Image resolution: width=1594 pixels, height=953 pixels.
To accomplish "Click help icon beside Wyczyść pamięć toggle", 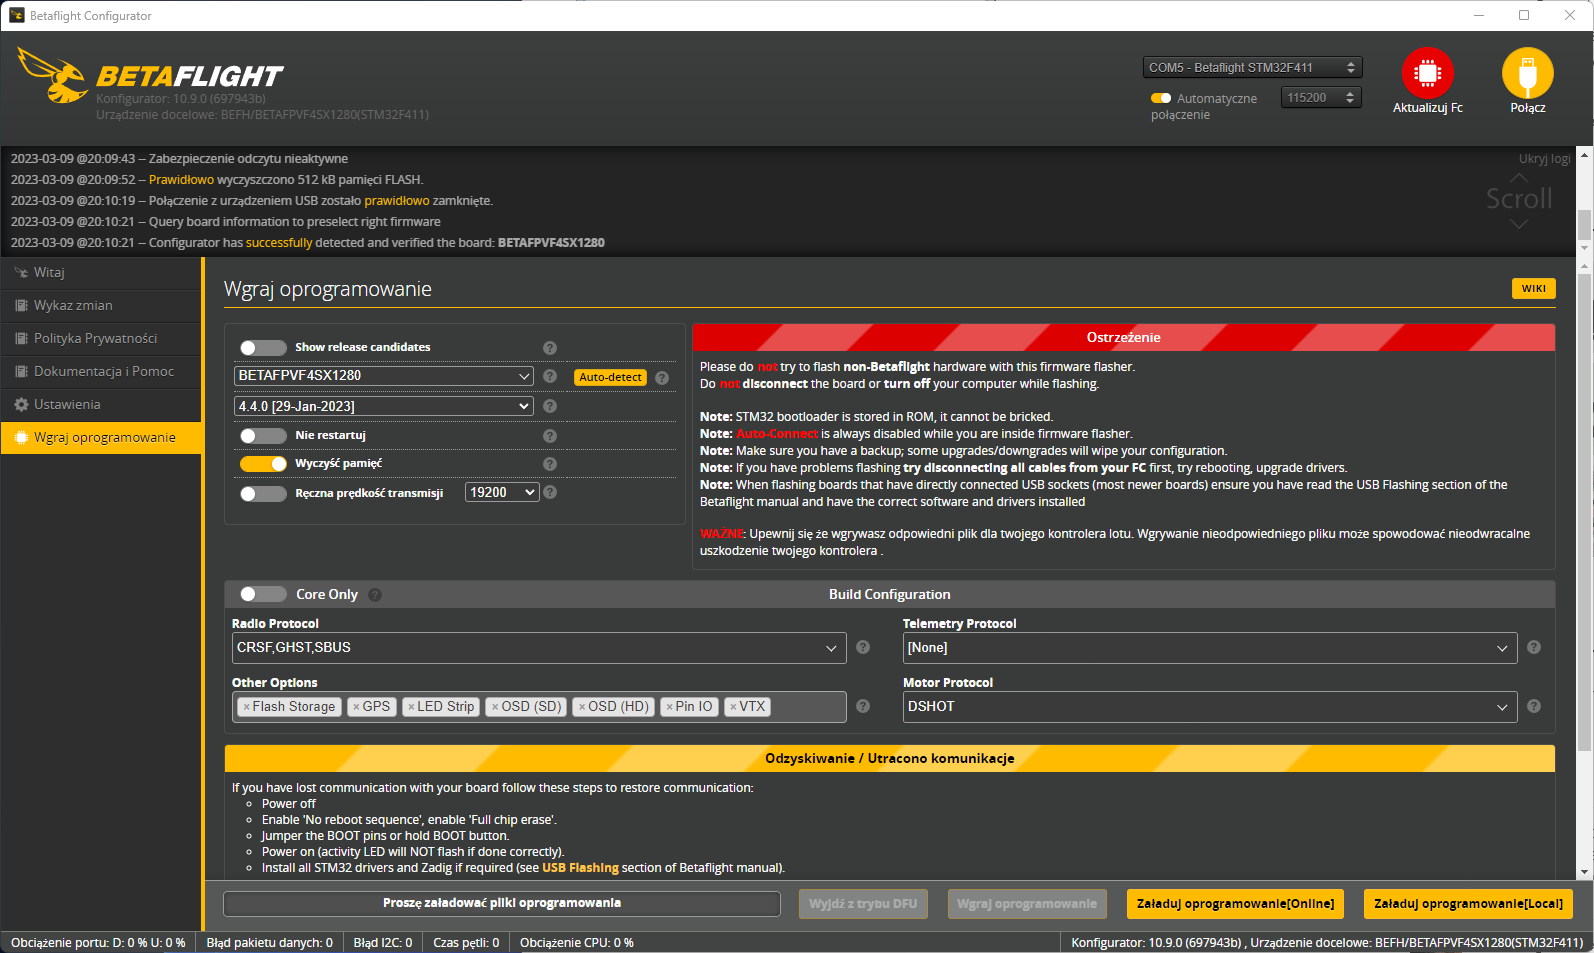I will click(x=550, y=464).
